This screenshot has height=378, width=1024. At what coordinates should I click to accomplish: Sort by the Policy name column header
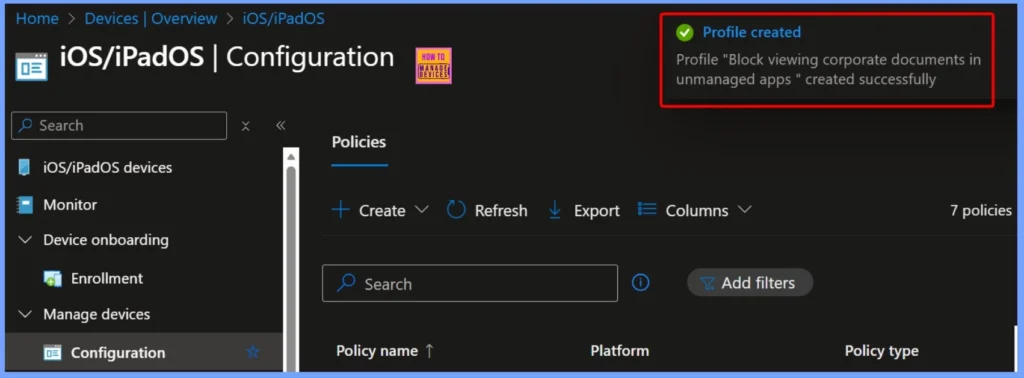click(x=377, y=351)
